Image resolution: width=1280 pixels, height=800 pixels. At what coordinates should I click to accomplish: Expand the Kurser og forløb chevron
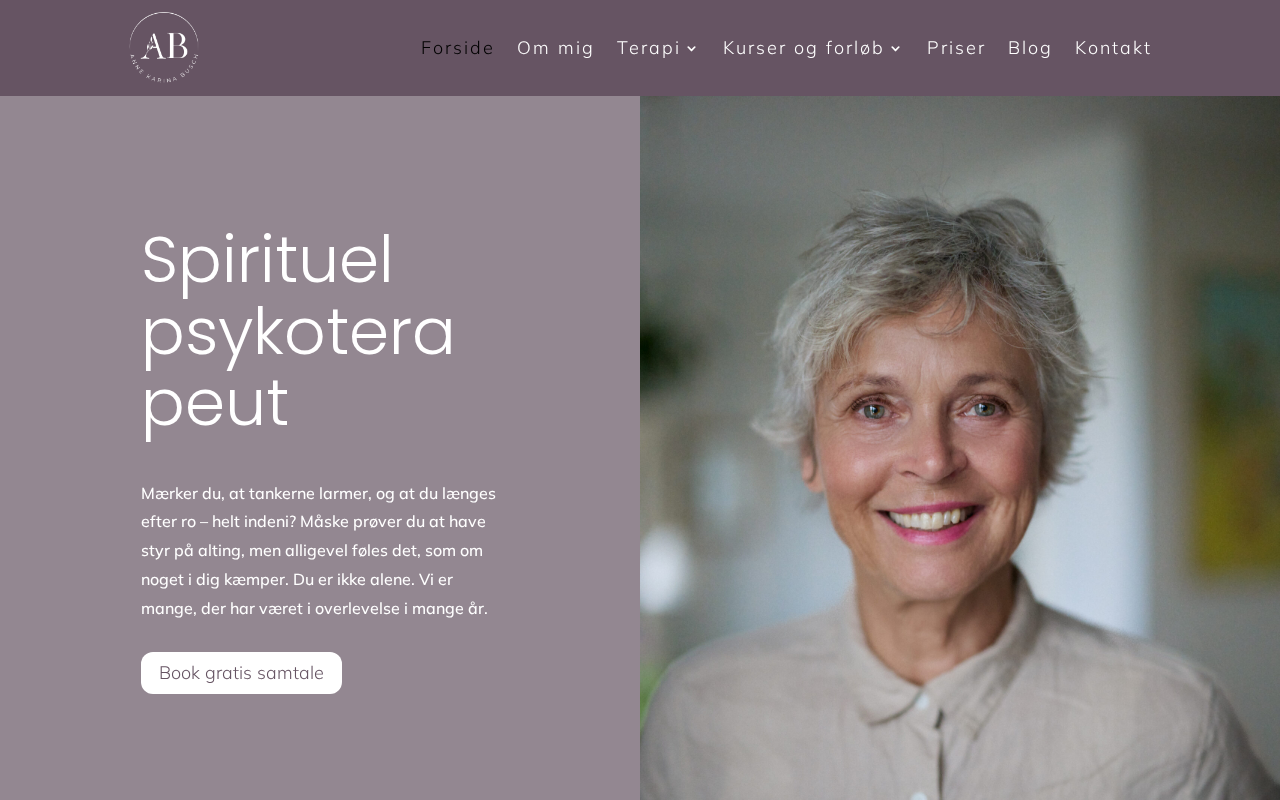[x=896, y=49]
